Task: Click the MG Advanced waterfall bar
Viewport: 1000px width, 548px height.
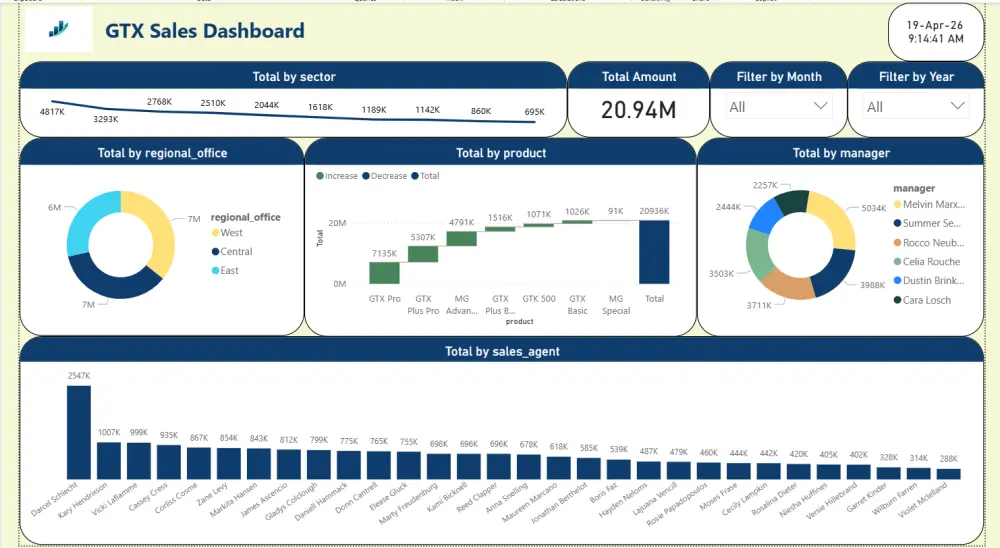Action: [x=462, y=239]
